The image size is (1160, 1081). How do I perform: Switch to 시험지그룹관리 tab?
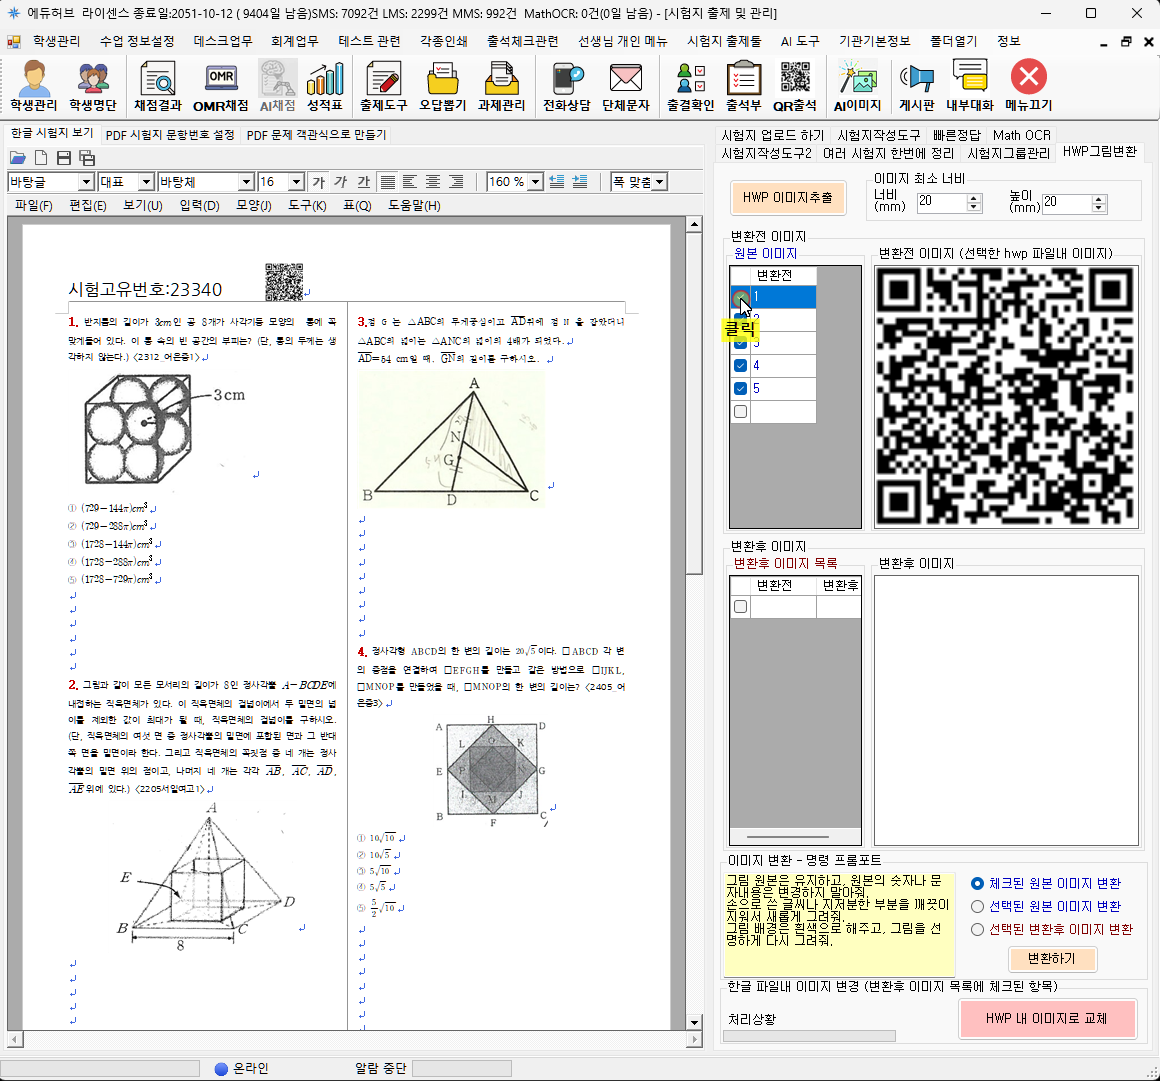coord(1008,153)
